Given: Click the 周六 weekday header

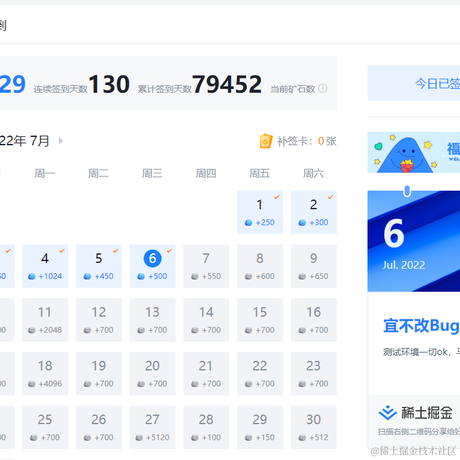Looking at the screenshot, I should (x=313, y=173).
